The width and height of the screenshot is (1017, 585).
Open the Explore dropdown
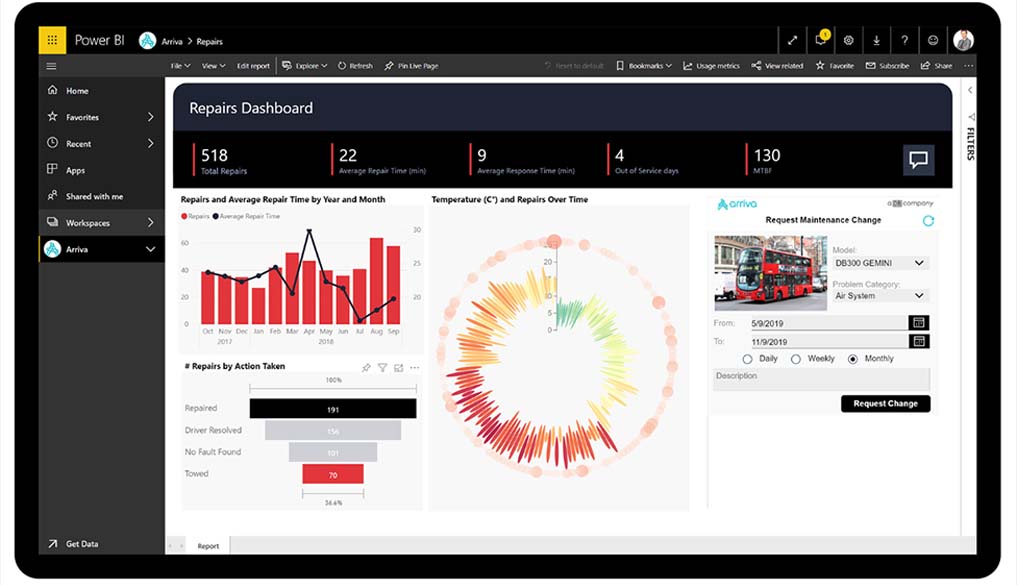pyautogui.click(x=304, y=66)
